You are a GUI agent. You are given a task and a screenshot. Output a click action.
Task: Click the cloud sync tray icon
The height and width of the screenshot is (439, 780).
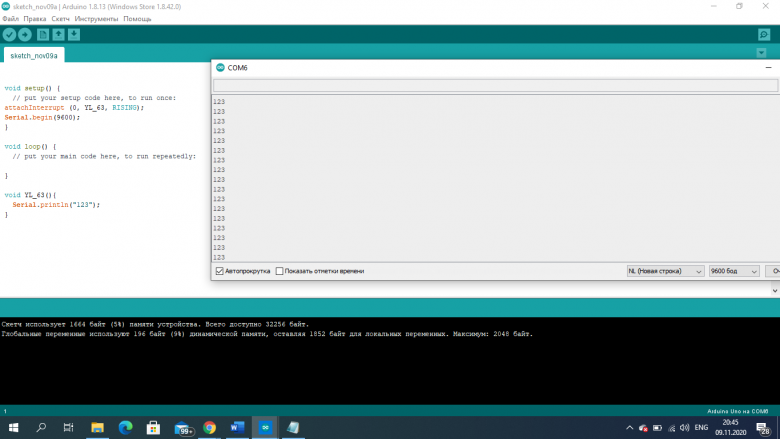point(643,428)
